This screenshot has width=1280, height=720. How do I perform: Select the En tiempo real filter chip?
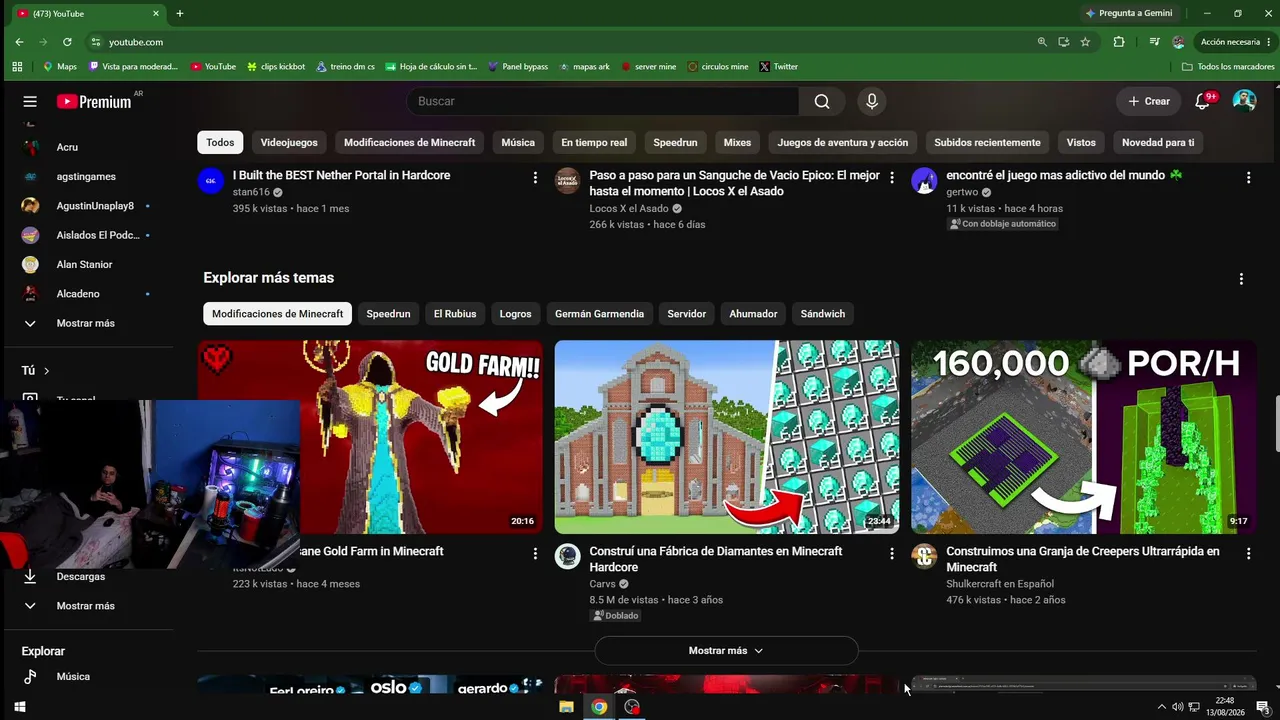click(594, 142)
